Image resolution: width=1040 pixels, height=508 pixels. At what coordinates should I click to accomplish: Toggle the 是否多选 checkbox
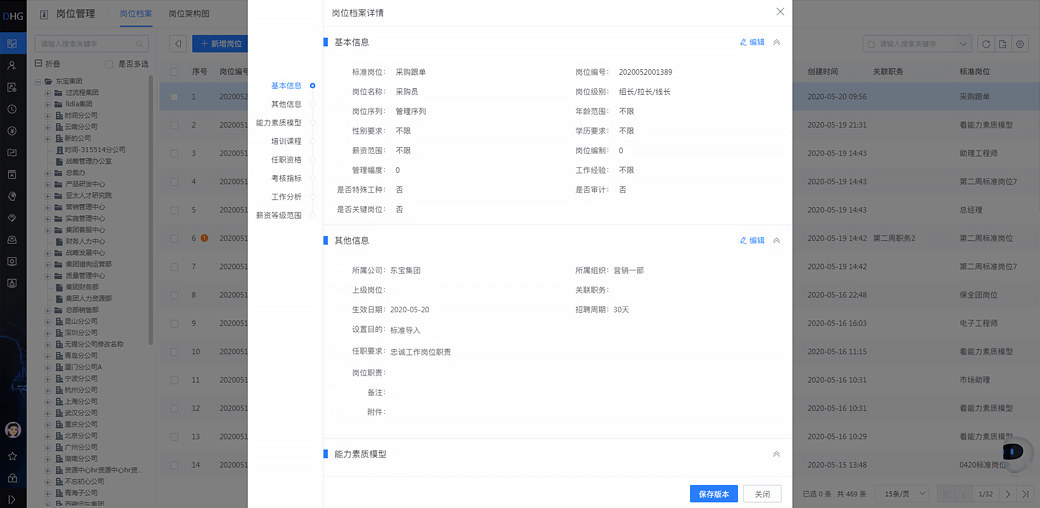click(x=111, y=63)
